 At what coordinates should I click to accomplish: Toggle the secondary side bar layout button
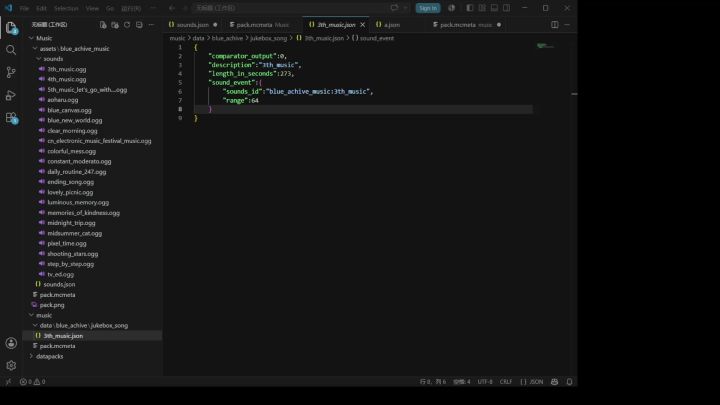[x=506, y=8]
